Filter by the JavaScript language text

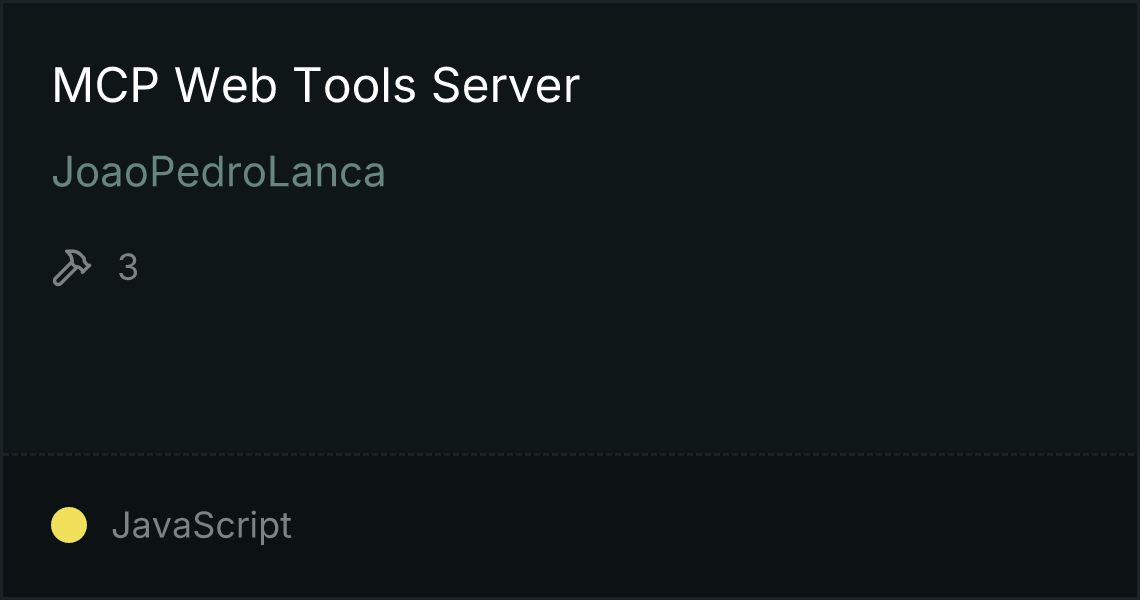[201, 525]
